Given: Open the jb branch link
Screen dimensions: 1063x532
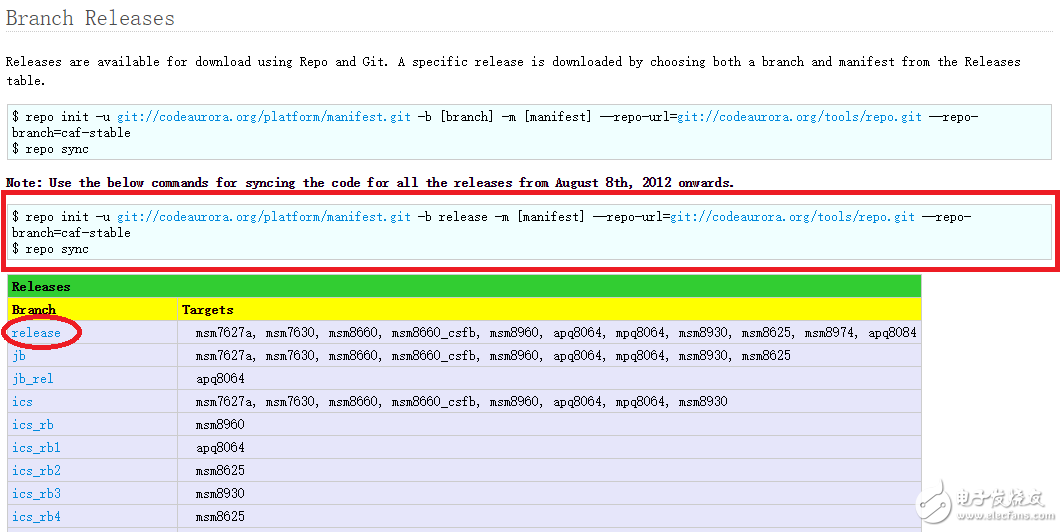Looking at the screenshot, I should 19,356.
